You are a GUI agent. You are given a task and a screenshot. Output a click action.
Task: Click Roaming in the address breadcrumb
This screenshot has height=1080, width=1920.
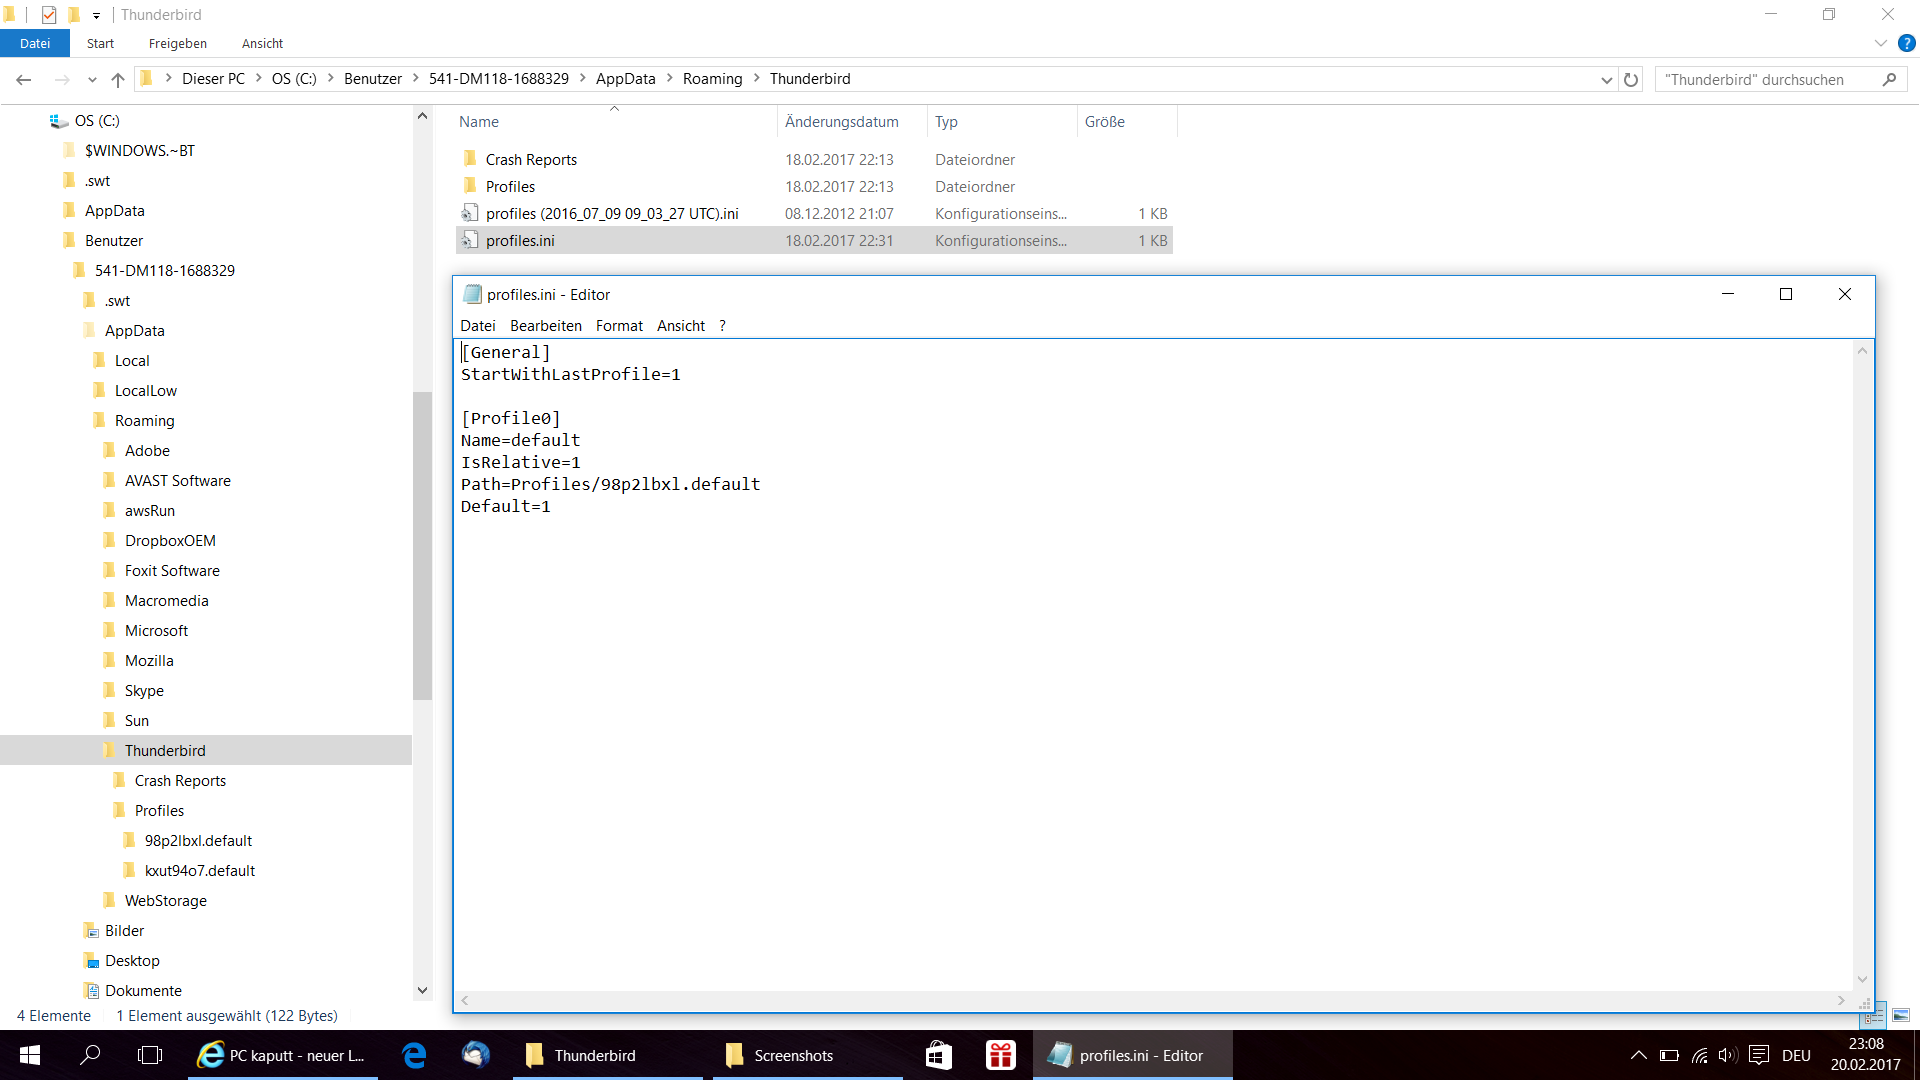(712, 79)
